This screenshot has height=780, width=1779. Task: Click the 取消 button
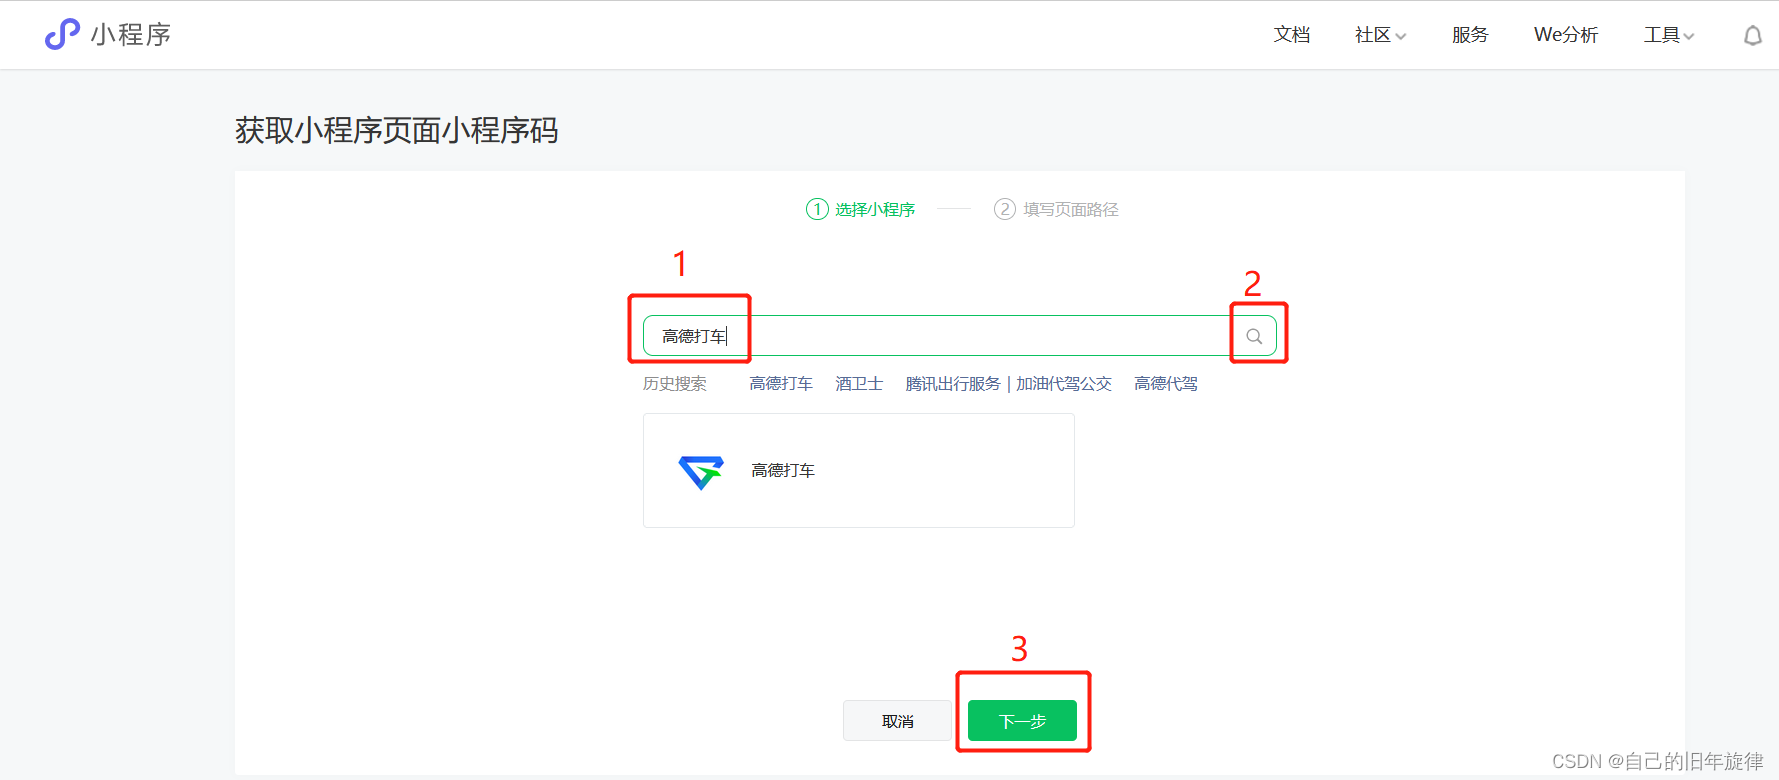897,721
